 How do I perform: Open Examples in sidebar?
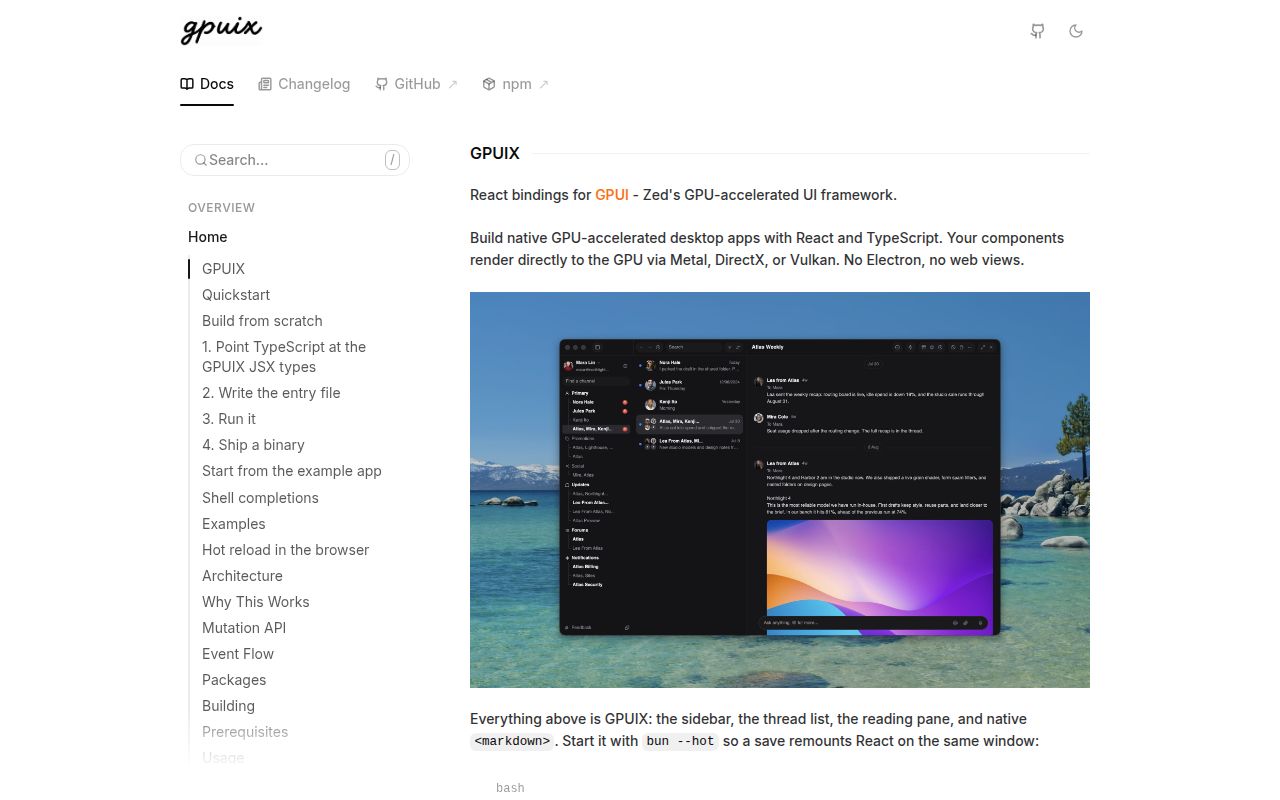(234, 524)
